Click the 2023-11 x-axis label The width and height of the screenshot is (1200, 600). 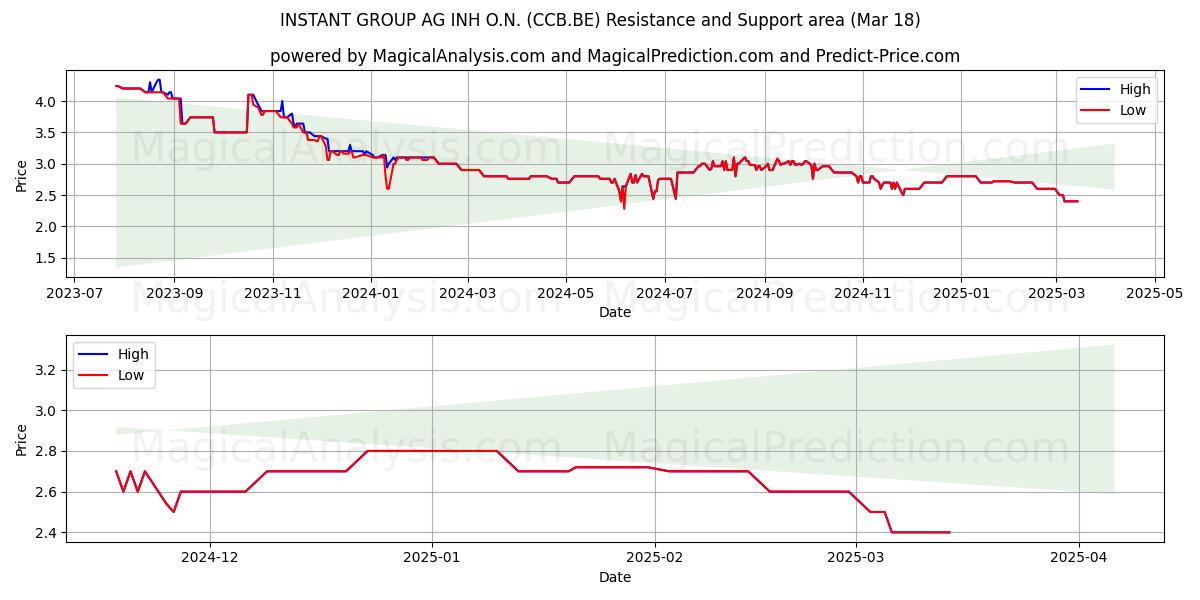[272, 294]
